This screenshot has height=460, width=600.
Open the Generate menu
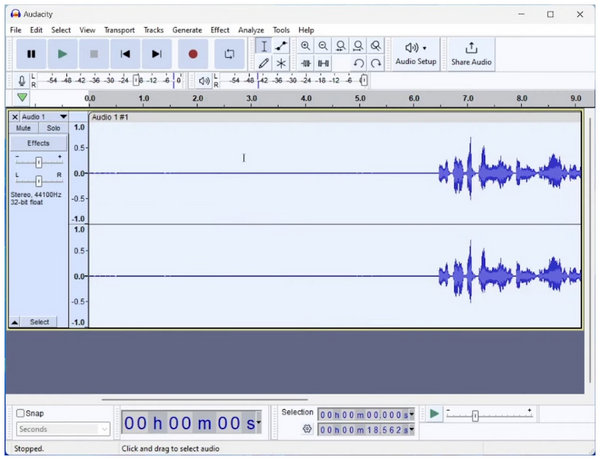[x=187, y=30]
